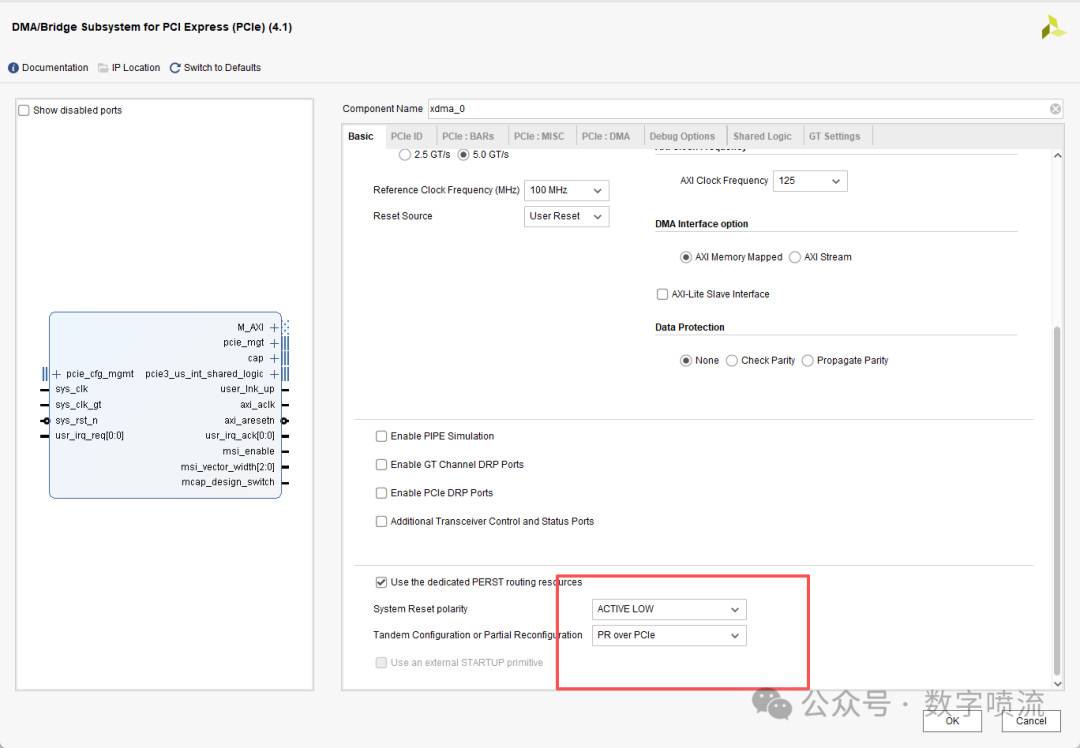Image resolution: width=1080 pixels, height=748 pixels.
Task: Open AXI Clock Frequency dropdown
Action: pyautogui.click(x=810, y=180)
